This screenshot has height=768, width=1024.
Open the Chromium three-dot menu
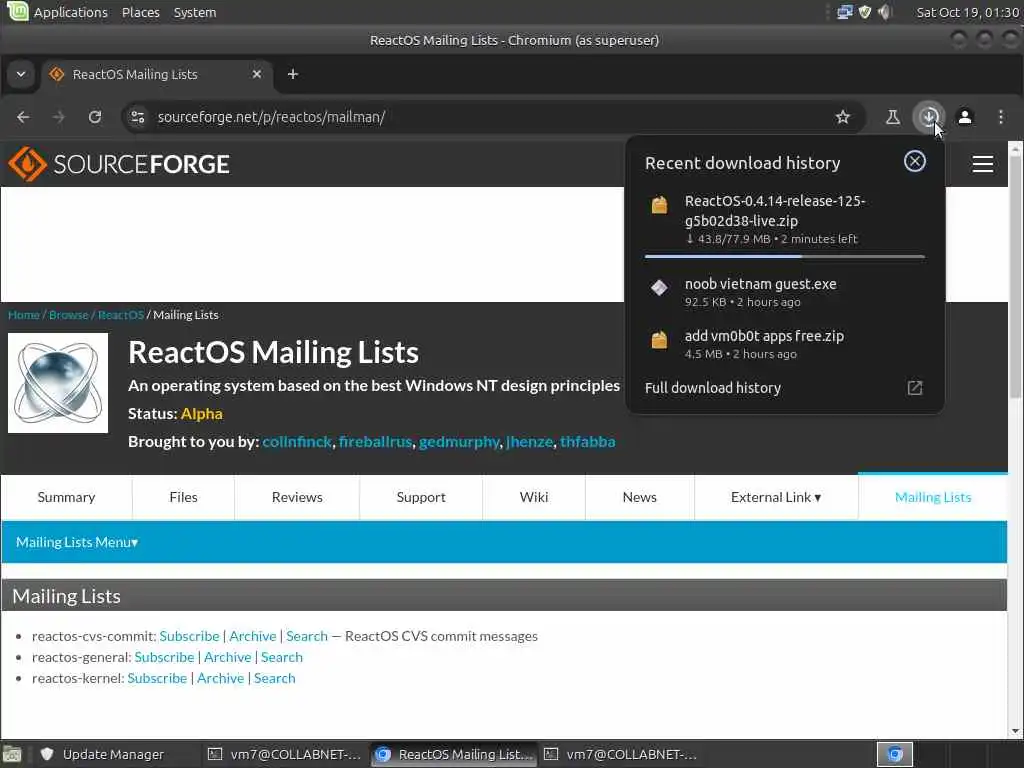point(1001,117)
